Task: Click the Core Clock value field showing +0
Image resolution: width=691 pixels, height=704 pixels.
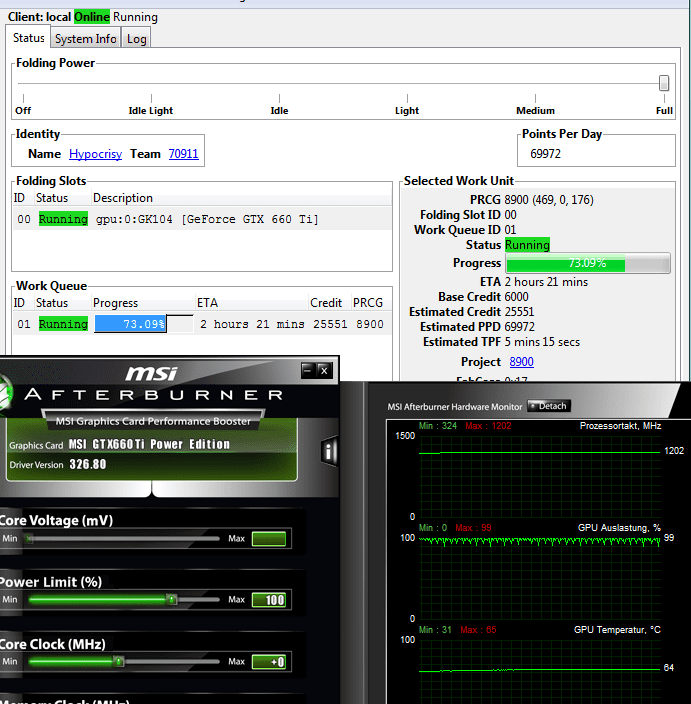Action: (268, 662)
